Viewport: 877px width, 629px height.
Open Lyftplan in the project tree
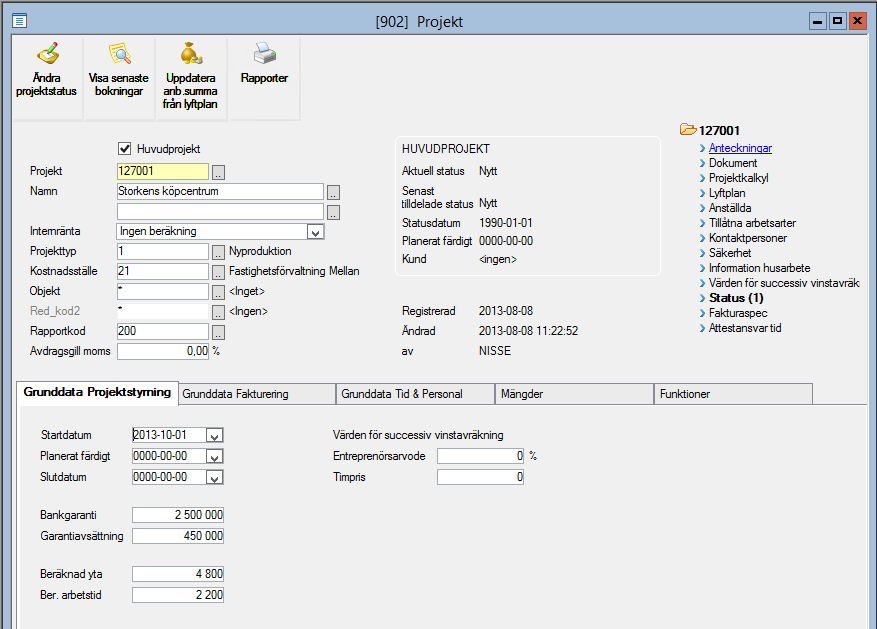coord(727,193)
